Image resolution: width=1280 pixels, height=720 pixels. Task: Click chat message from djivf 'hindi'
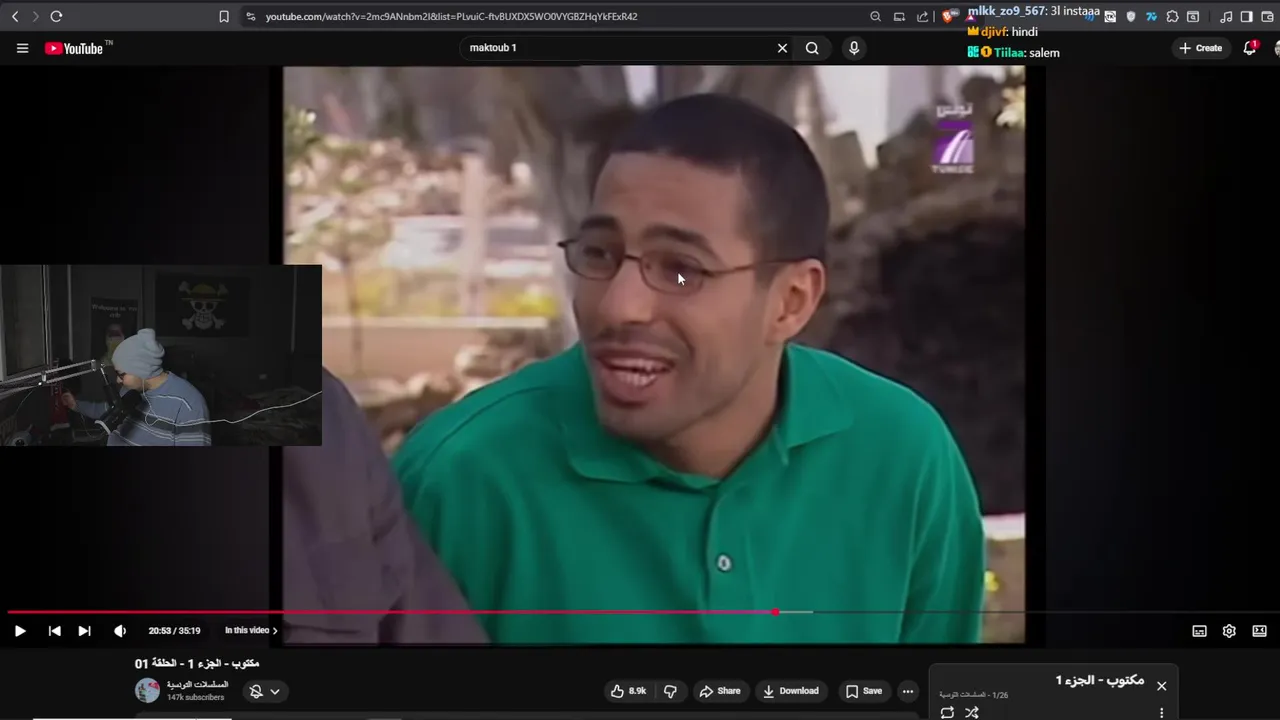[x=1002, y=32]
